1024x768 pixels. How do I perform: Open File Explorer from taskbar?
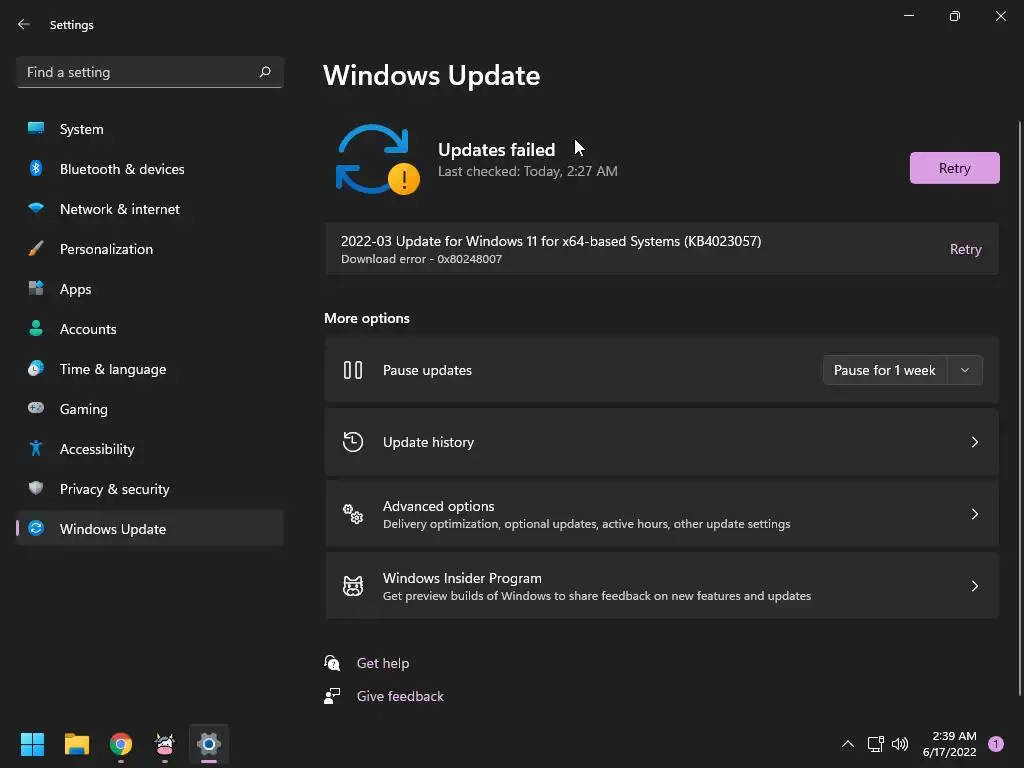click(x=76, y=744)
